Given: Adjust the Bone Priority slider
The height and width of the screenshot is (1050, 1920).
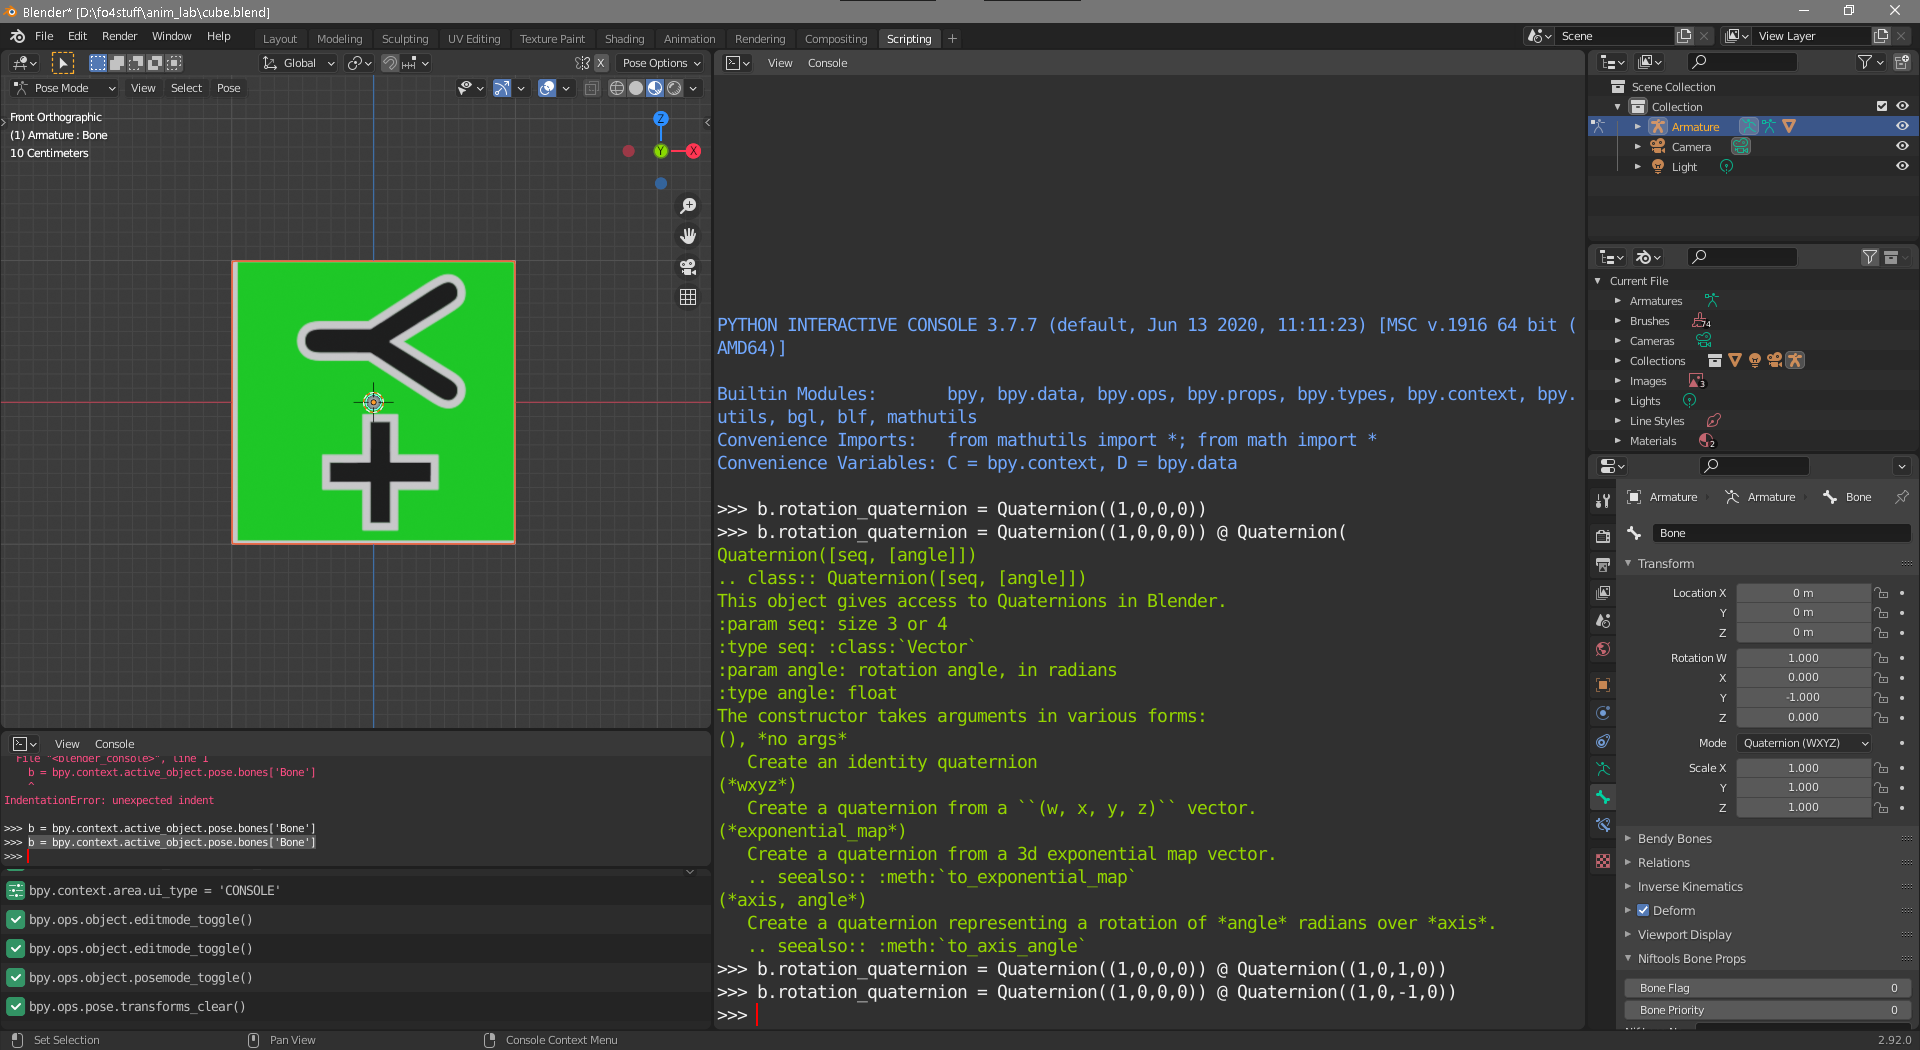Looking at the screenshot, I should click(1765, 1010).
